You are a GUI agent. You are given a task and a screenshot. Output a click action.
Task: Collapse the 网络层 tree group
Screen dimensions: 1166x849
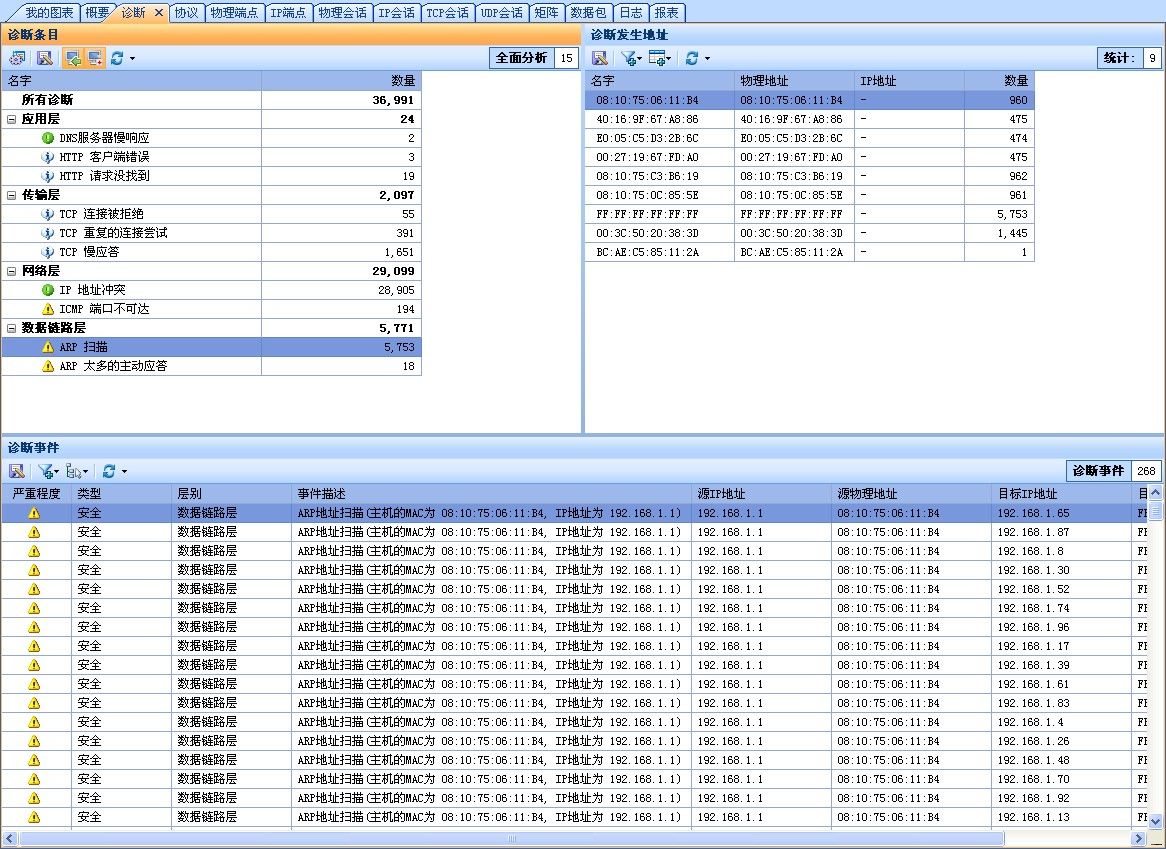12,271
